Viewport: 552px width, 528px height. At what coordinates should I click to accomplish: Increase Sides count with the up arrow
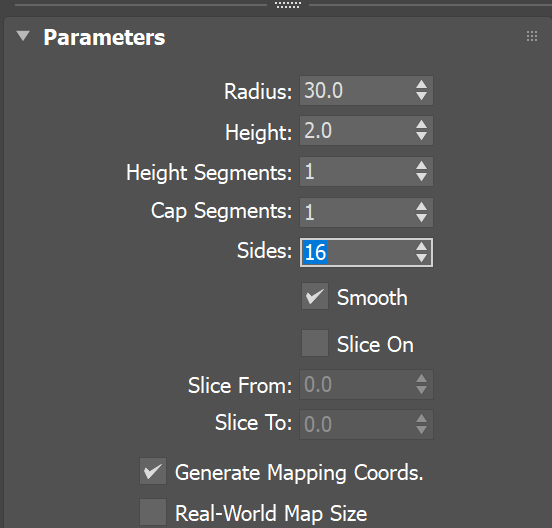(421, 247)
